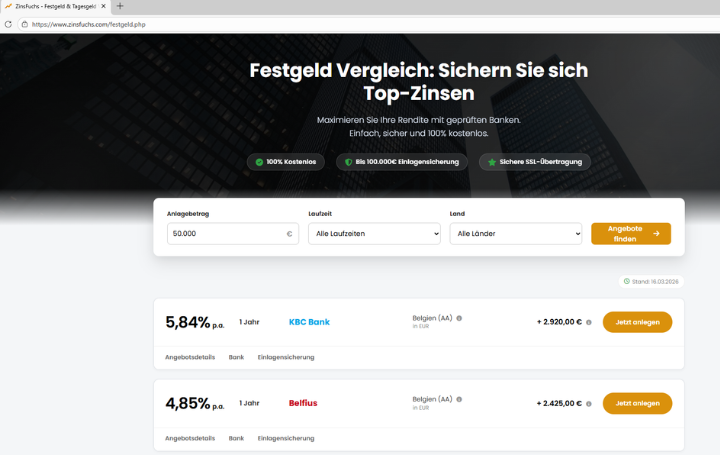Click Jetzt anlegen for KBC Bank
Viewport: 720px width, 455px height.
(637, 322)
